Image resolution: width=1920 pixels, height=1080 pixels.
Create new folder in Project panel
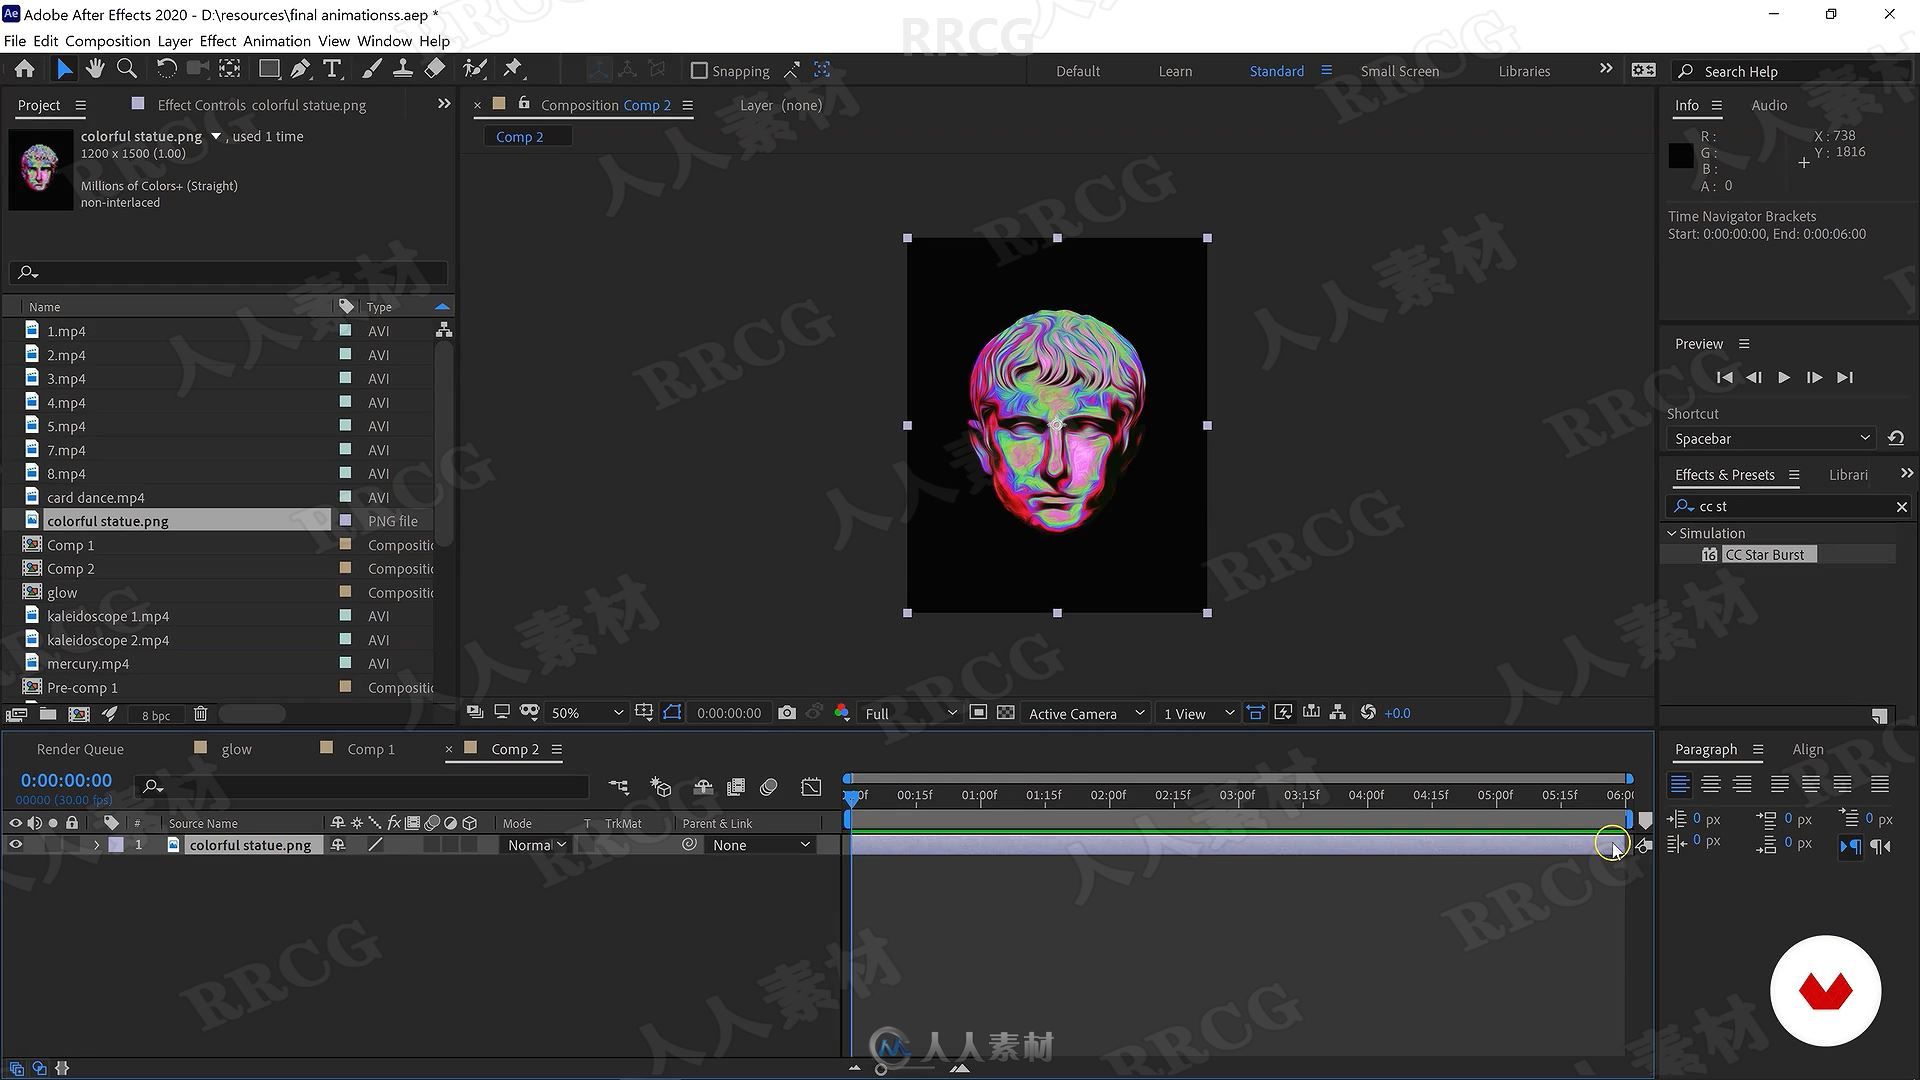coord(47,714)
